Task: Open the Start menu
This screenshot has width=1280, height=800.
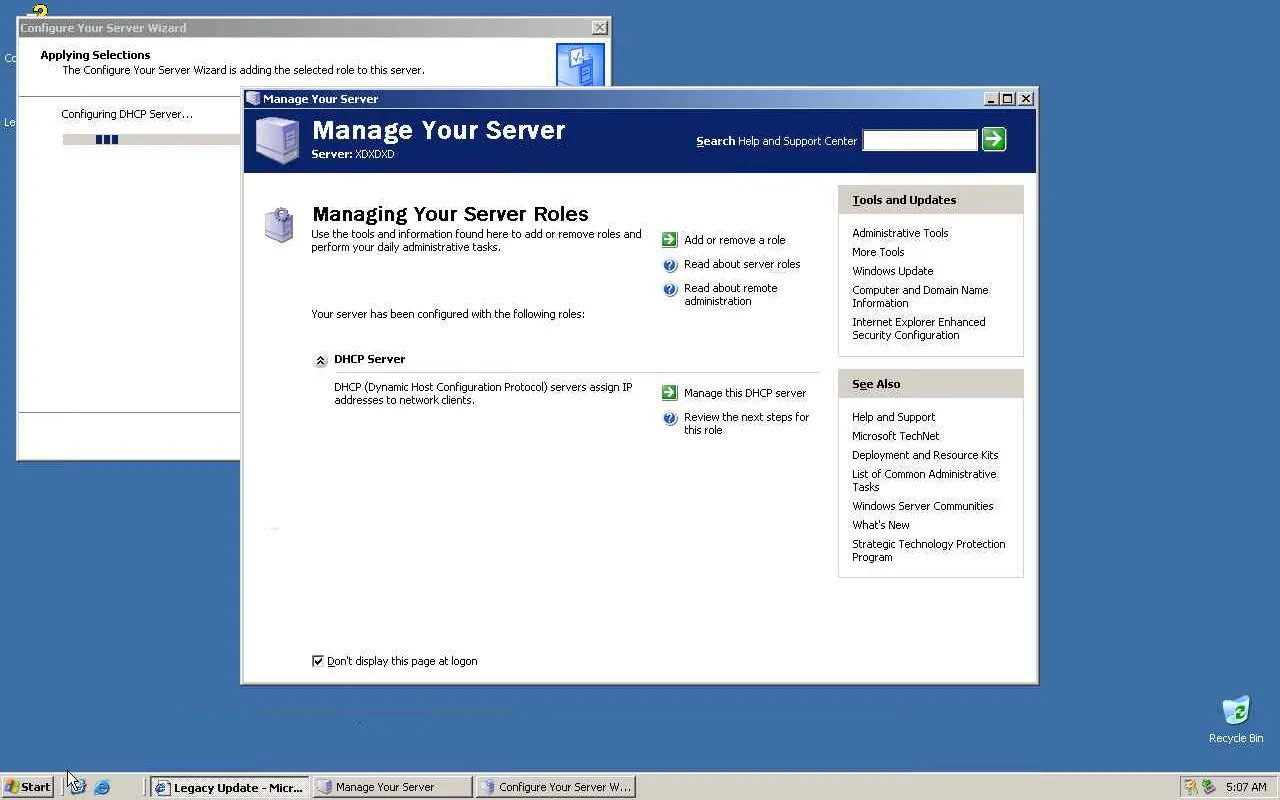Action: (x=28, y=787)
